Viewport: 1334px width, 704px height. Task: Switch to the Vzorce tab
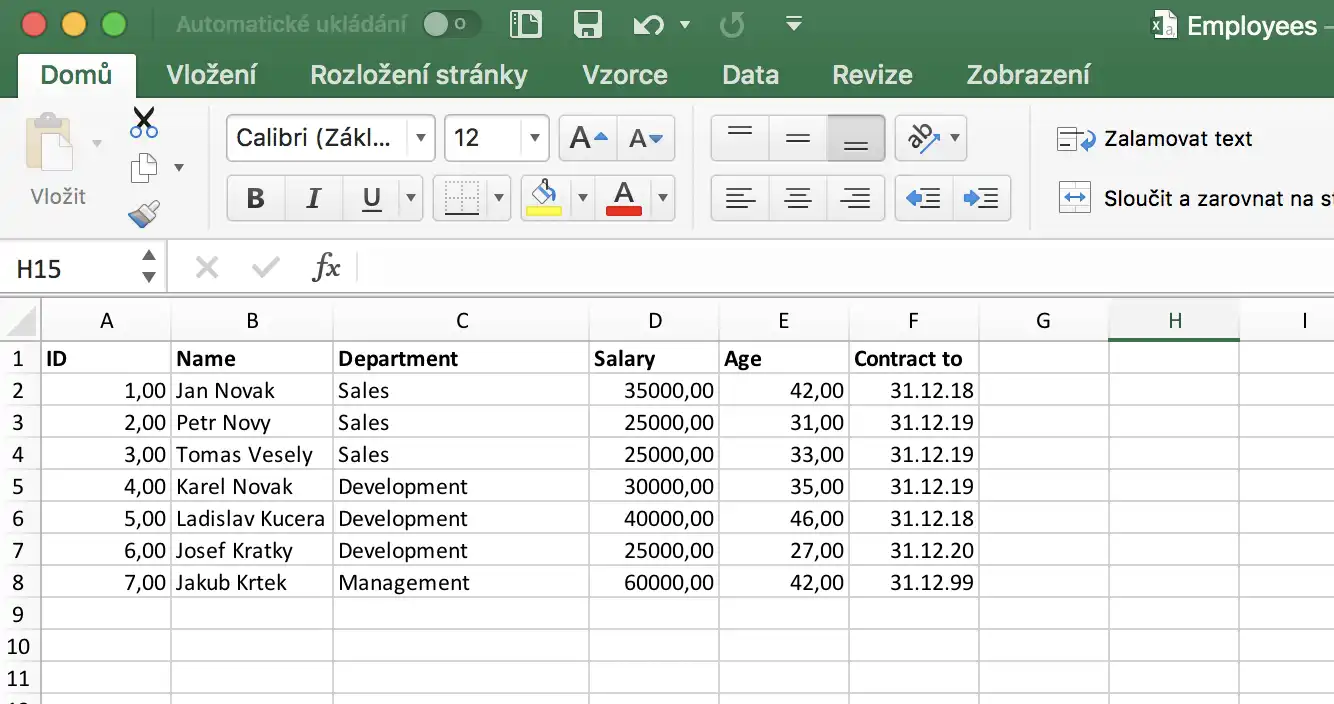[625, 75]
